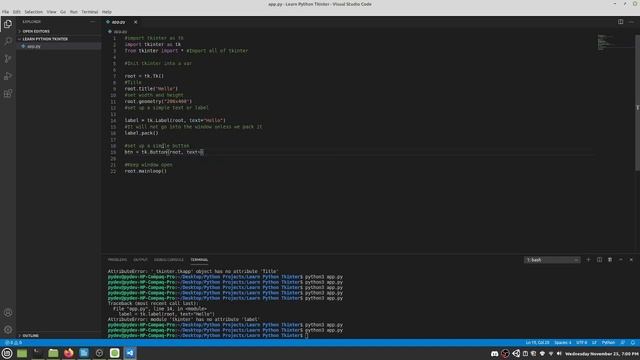Viewport: 640px width, 360px height.
Task: Select the app.py editor tab
Action: pyautogui.click(x=118, y=22)
